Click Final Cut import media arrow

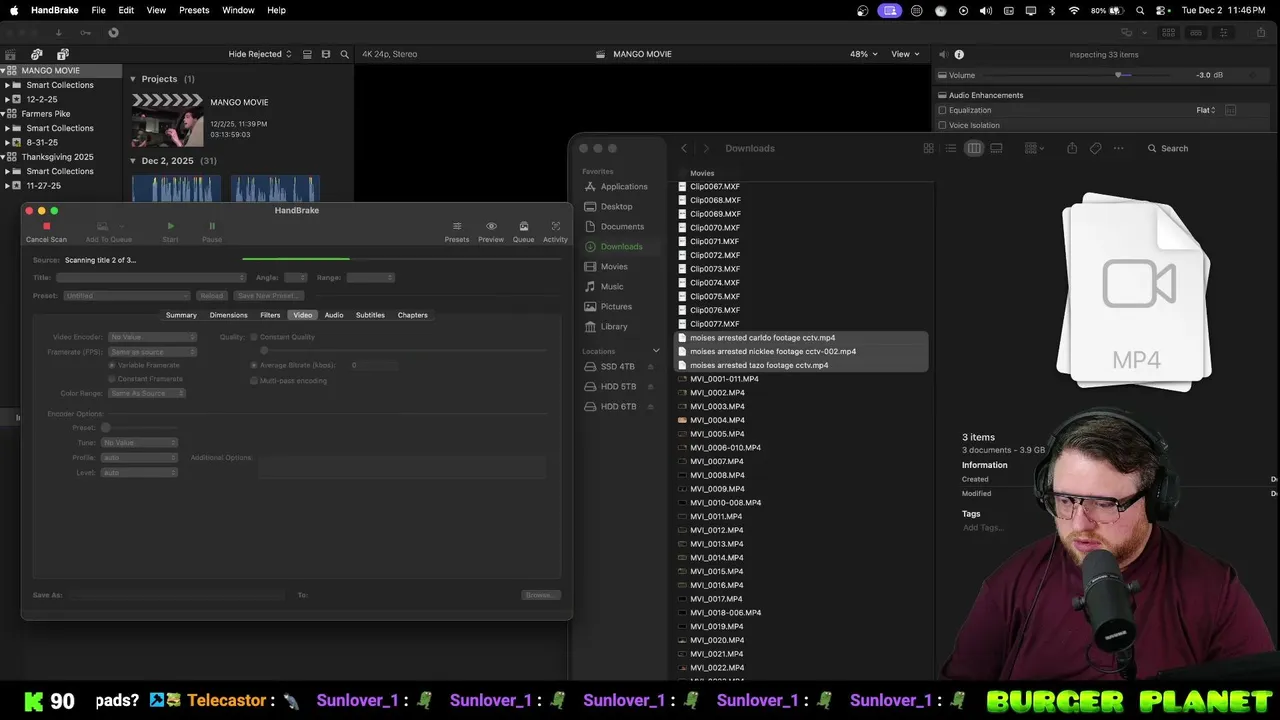coord(58,32)
